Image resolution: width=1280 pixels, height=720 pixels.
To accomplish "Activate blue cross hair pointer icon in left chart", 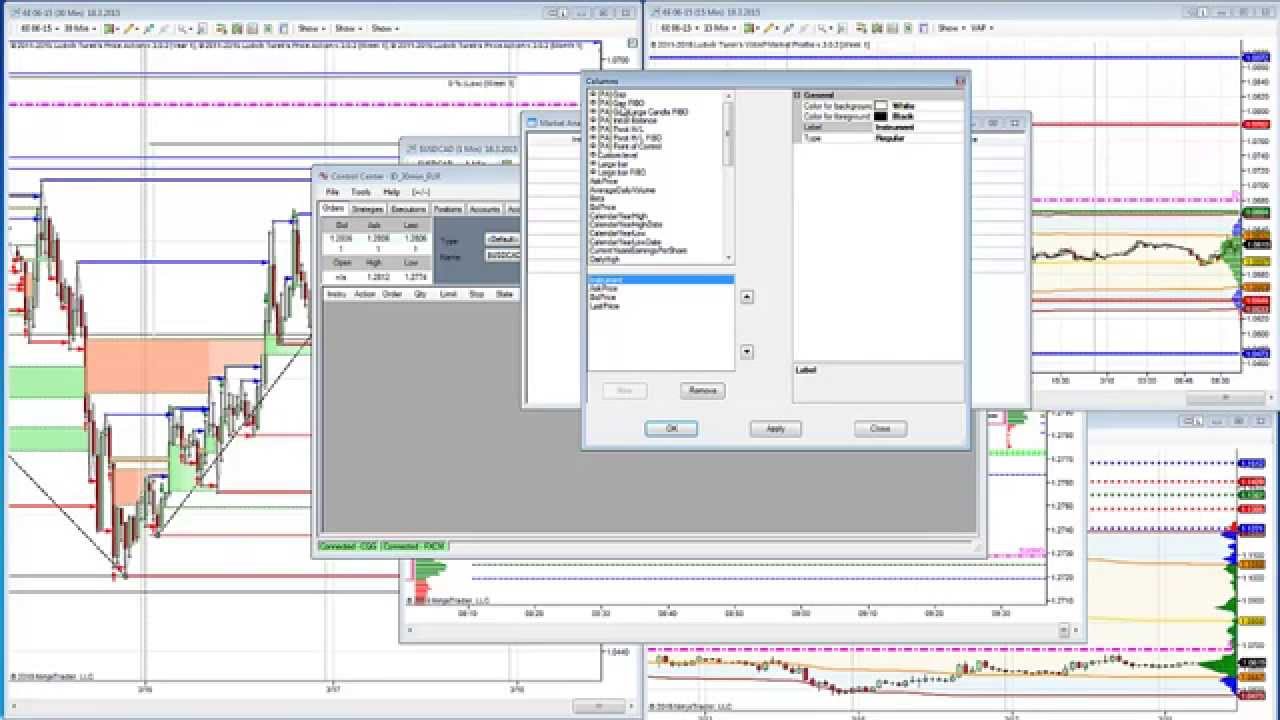I will (x=149, y=28).
